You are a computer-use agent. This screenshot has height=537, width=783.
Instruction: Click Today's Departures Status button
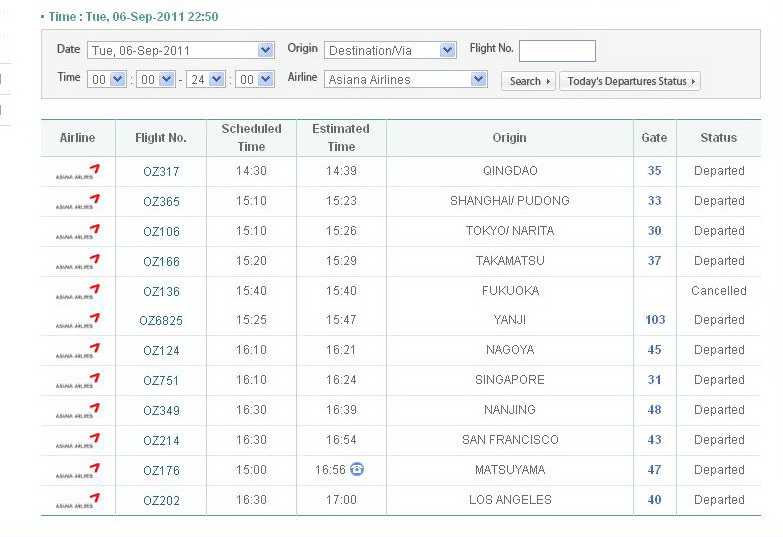point(630,81)
